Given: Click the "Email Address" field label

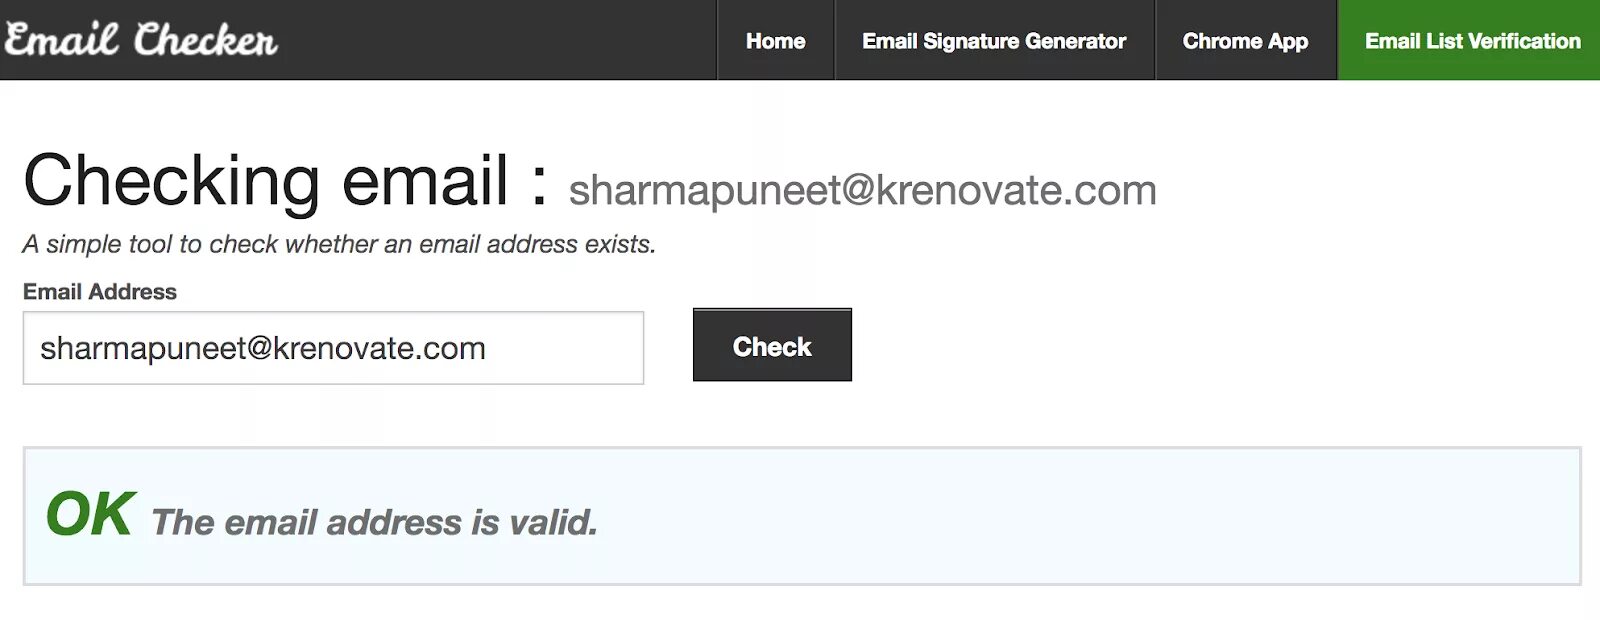Looking at the screenshot, I should (x=100, y=292).
